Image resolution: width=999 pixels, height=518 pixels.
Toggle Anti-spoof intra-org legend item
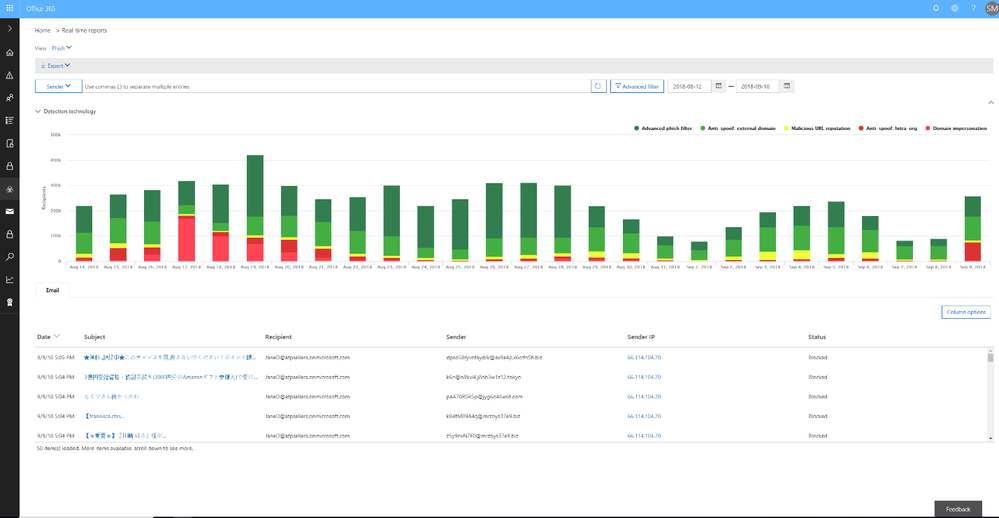888,128
